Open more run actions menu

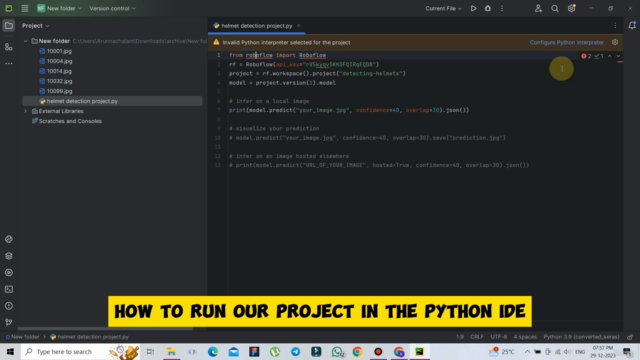tap(502, 8)
